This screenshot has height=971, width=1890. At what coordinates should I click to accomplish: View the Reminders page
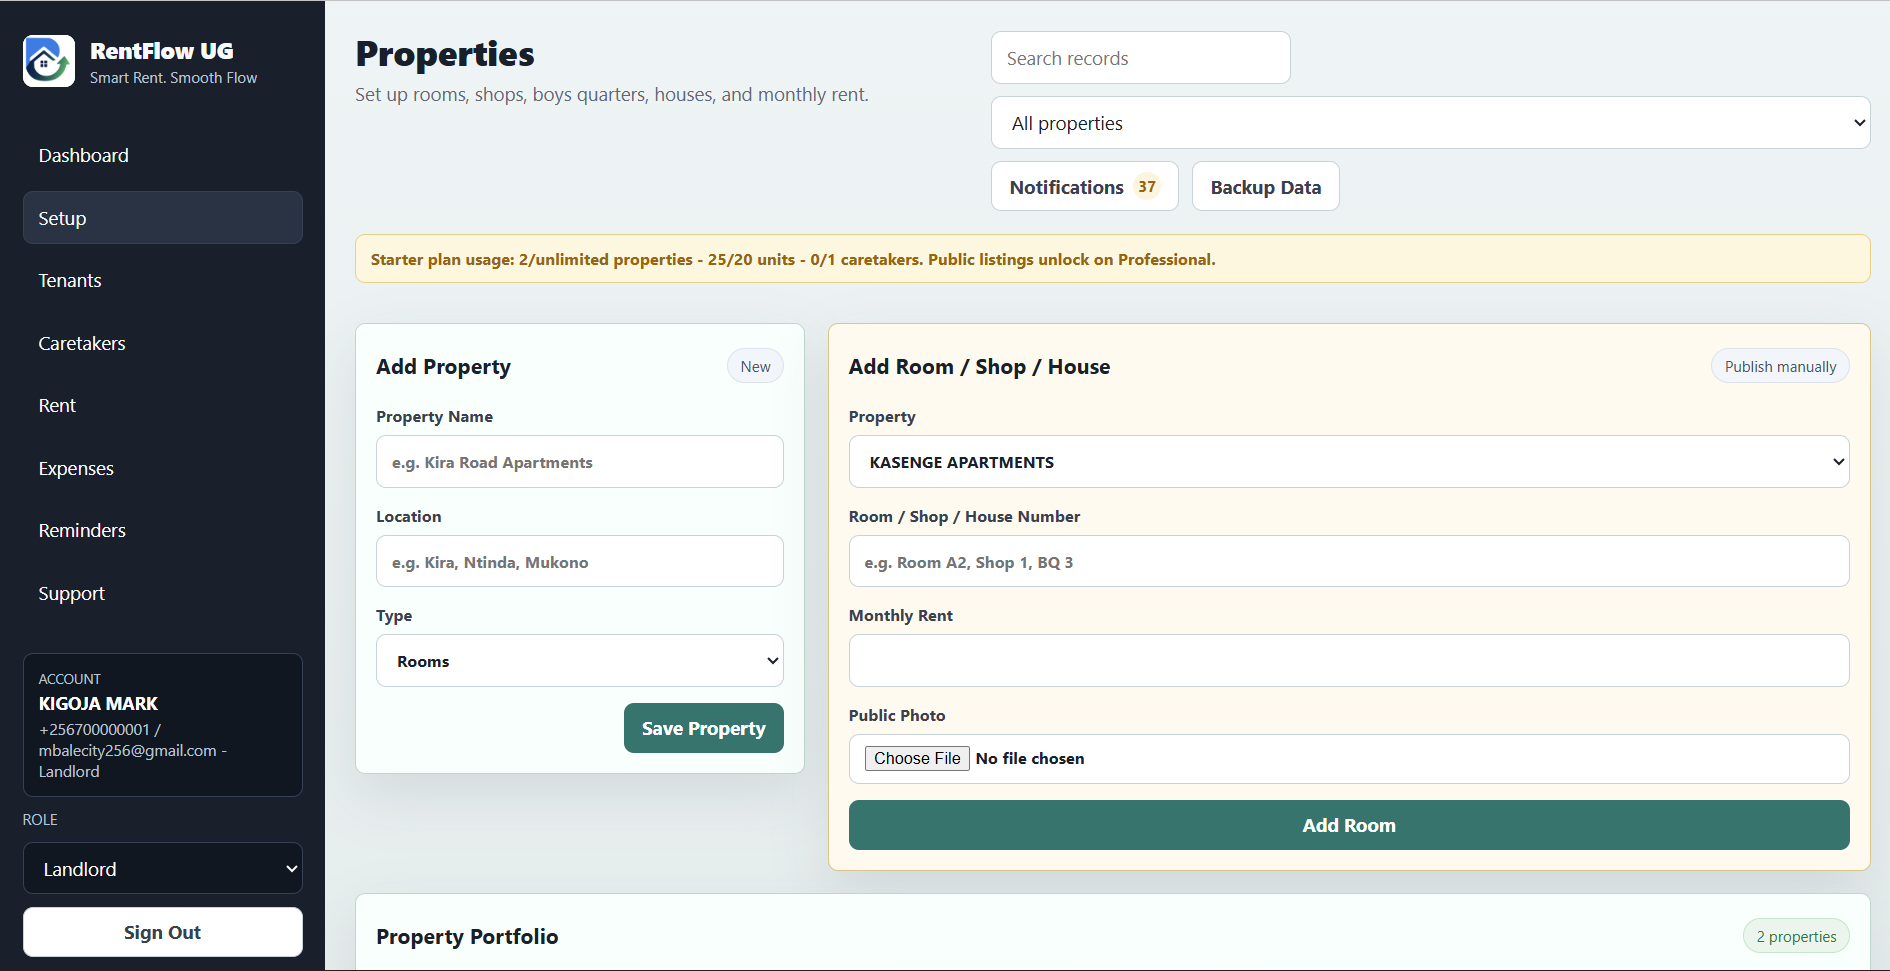pyautogui.click(x=163, y=530)
